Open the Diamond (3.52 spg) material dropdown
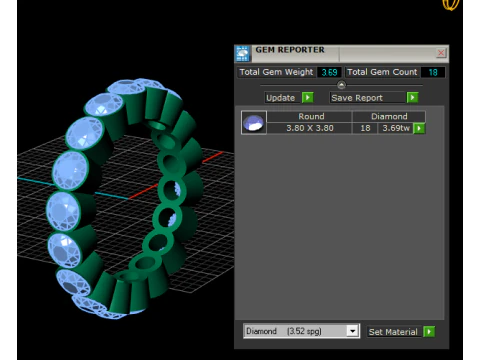 352,331
